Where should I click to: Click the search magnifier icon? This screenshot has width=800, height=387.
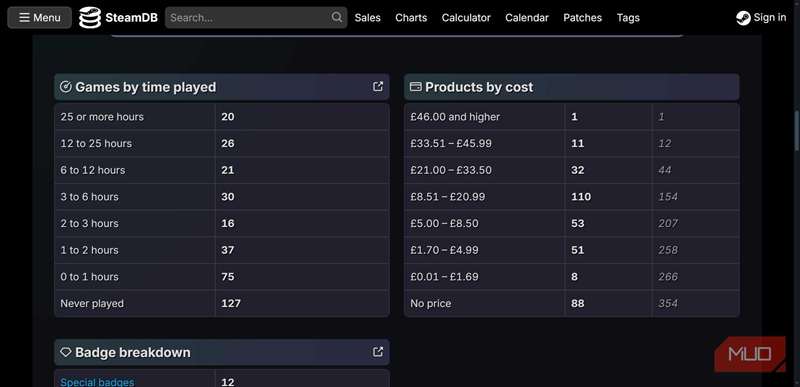[x=337, y=17]
